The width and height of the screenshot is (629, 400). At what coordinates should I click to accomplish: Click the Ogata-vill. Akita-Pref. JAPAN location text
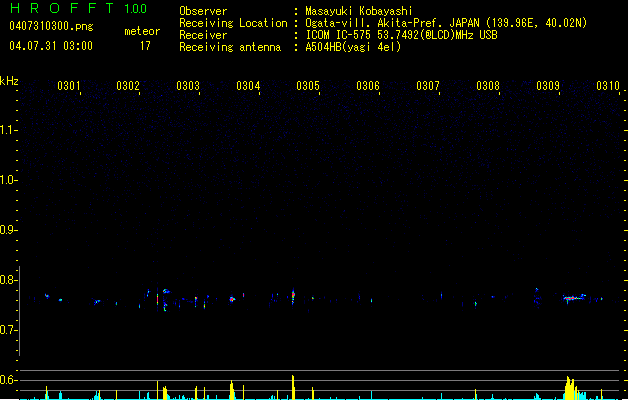coord(446,23)
